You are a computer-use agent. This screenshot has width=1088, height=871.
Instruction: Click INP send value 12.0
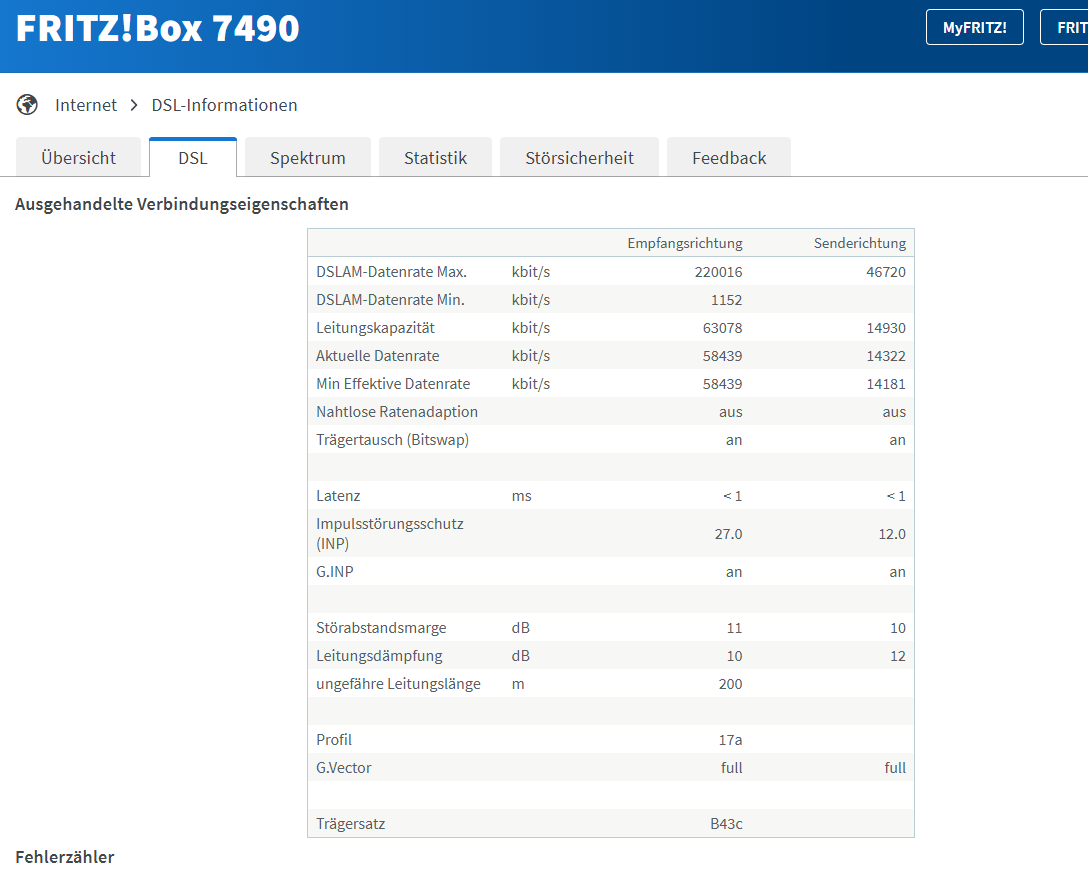pos(892,534)
